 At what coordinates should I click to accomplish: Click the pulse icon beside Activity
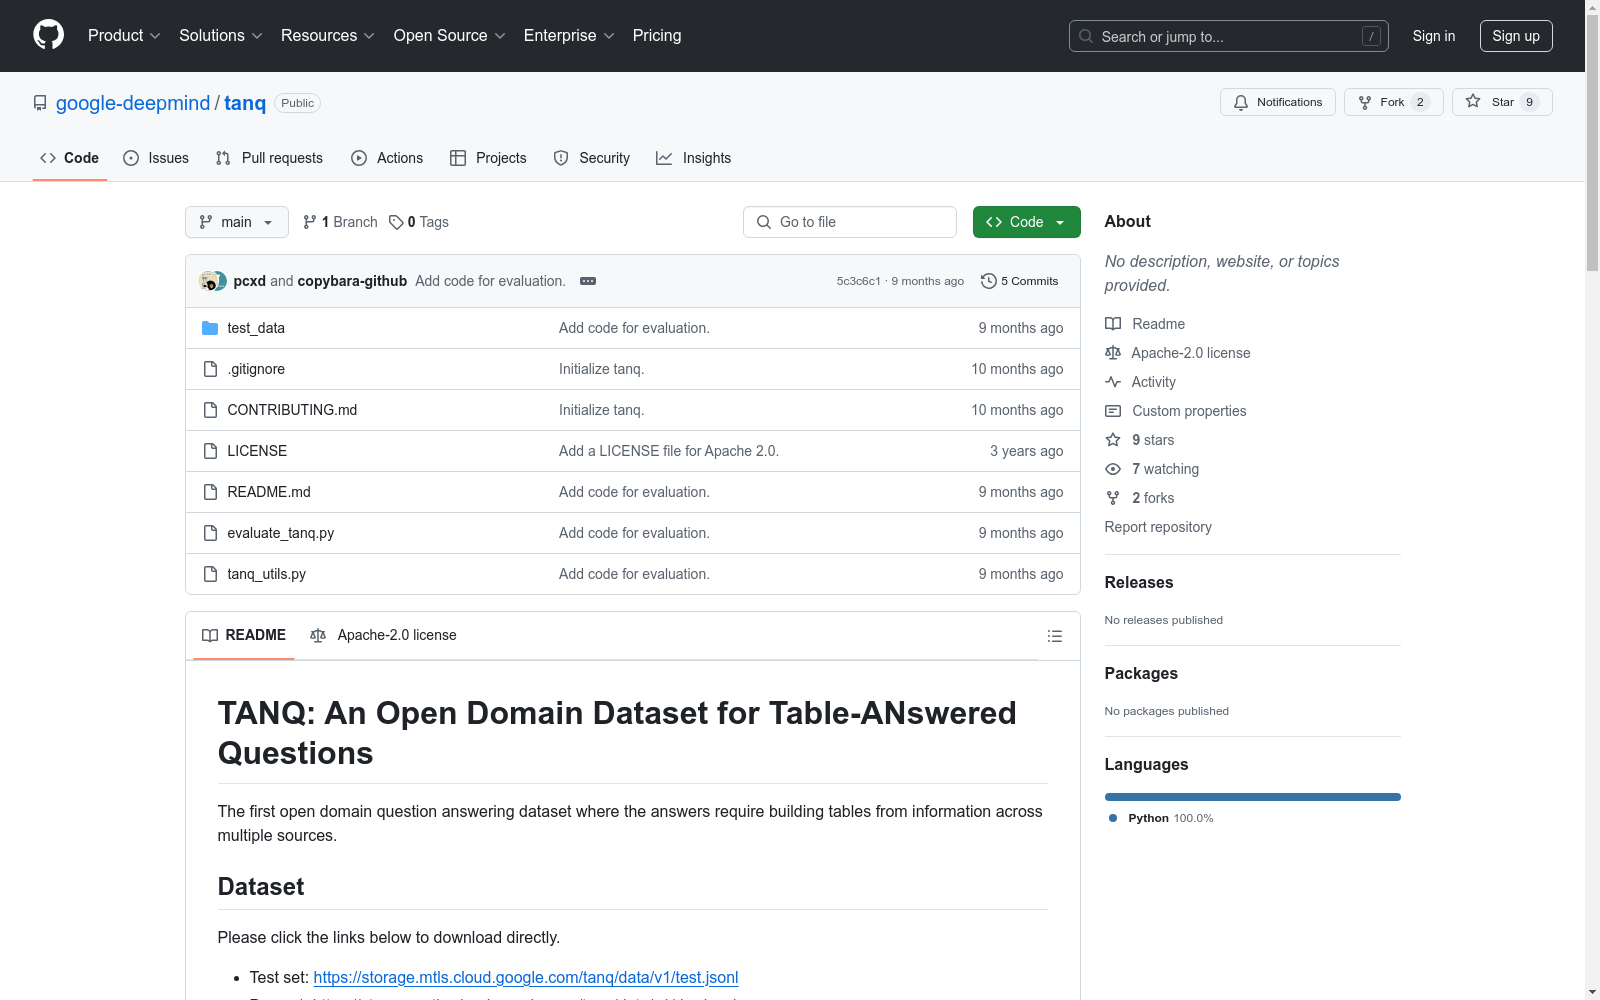pos(1113,382)
